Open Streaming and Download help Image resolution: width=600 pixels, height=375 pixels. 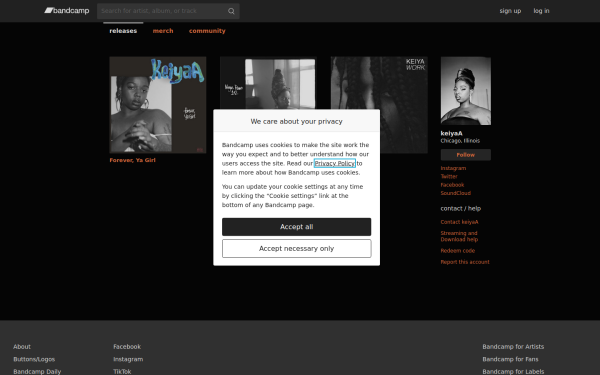pyautogui.click(x=459, y=236)
